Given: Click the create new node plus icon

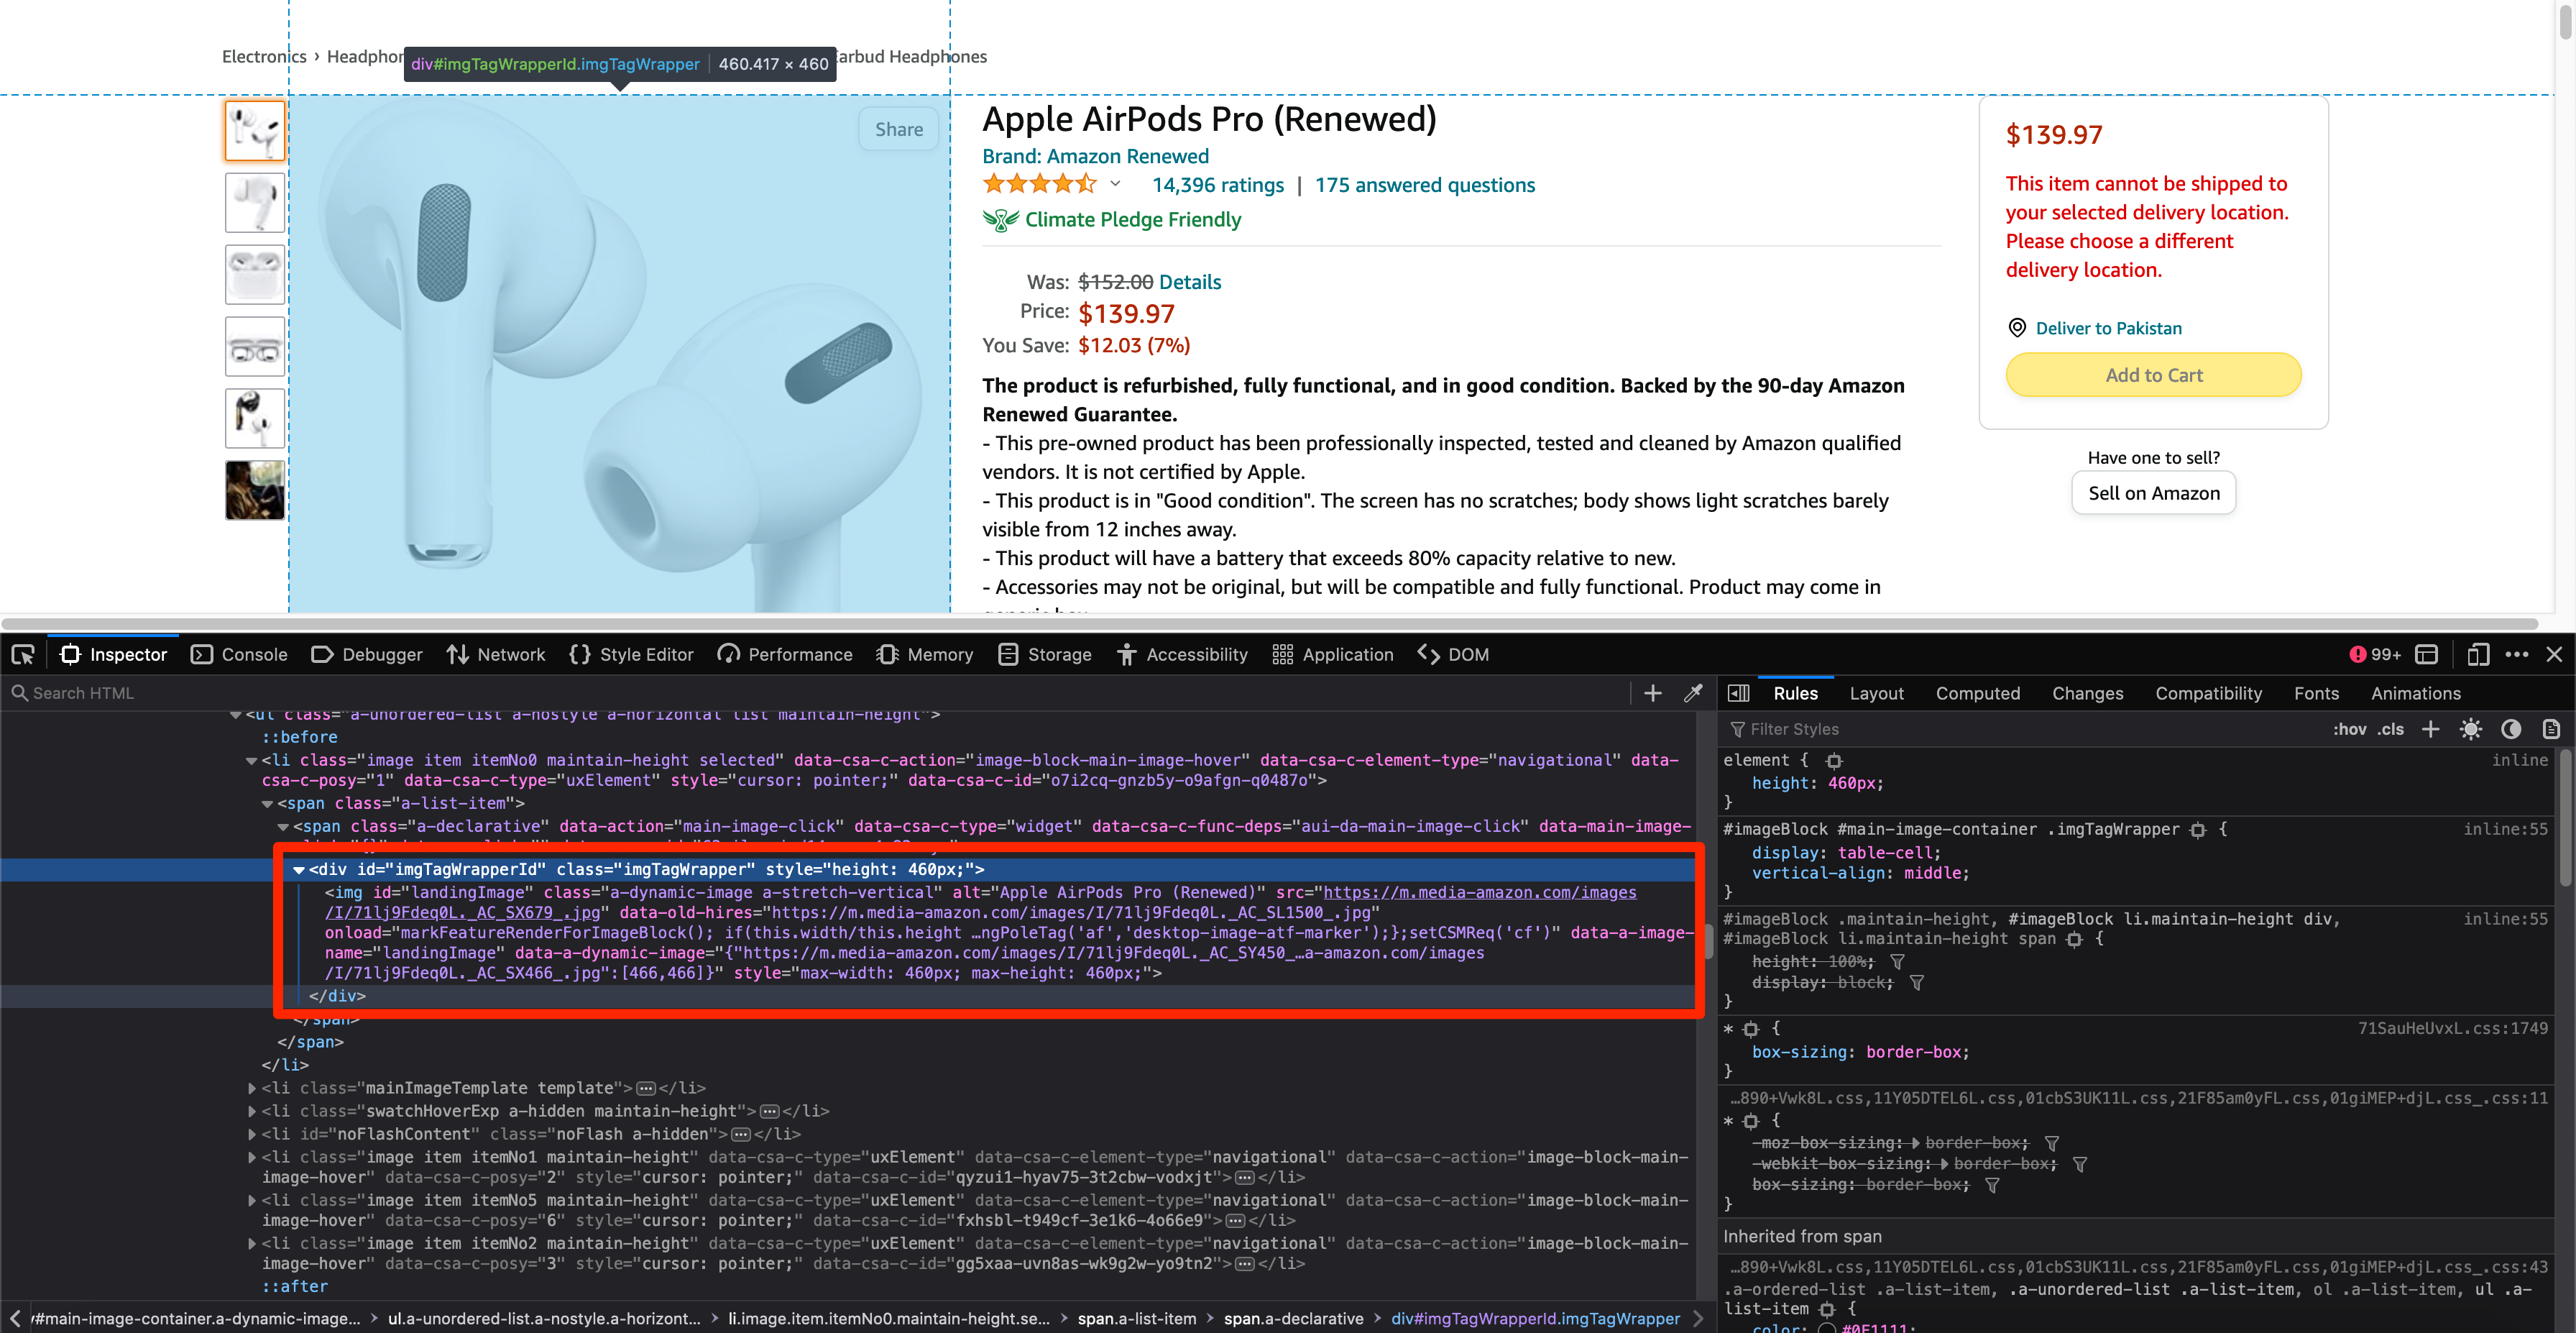Looking at the screenshot, I should [1653, 693].
